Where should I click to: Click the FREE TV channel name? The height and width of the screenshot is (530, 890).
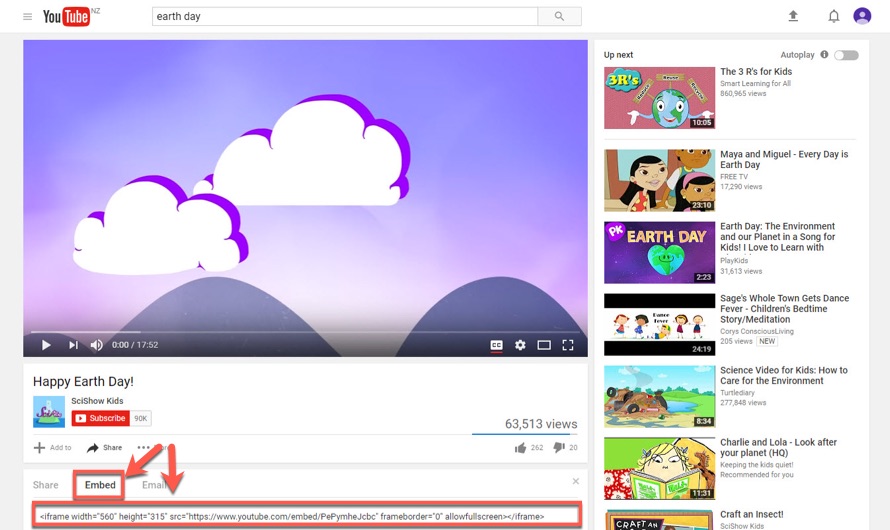coord(734,176)
